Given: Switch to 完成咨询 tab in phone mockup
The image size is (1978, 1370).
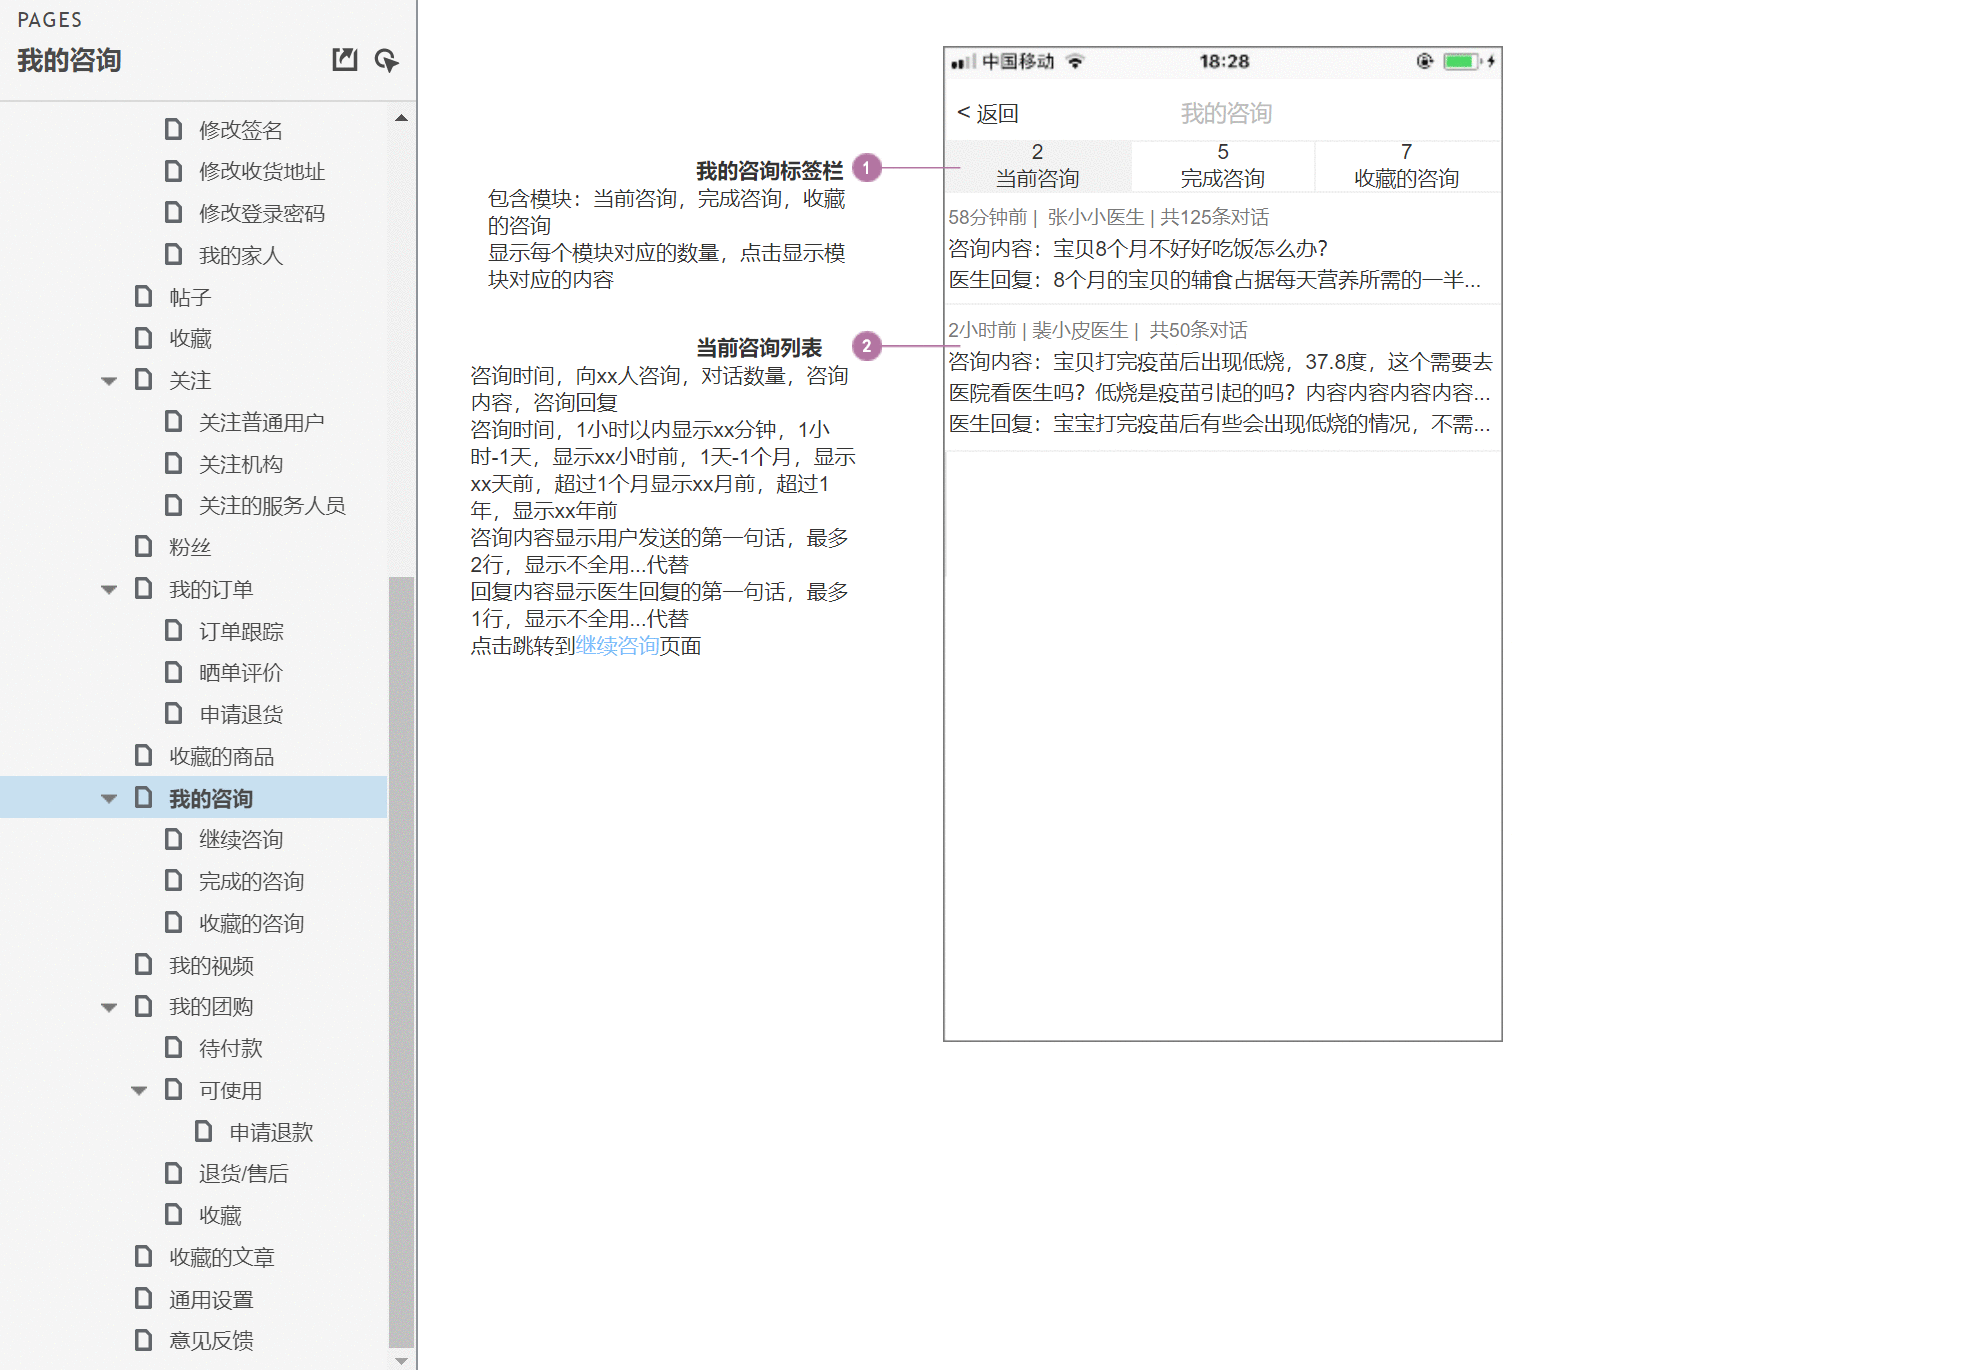Looking at the screenshot, I should click(x=1222, y=166).
